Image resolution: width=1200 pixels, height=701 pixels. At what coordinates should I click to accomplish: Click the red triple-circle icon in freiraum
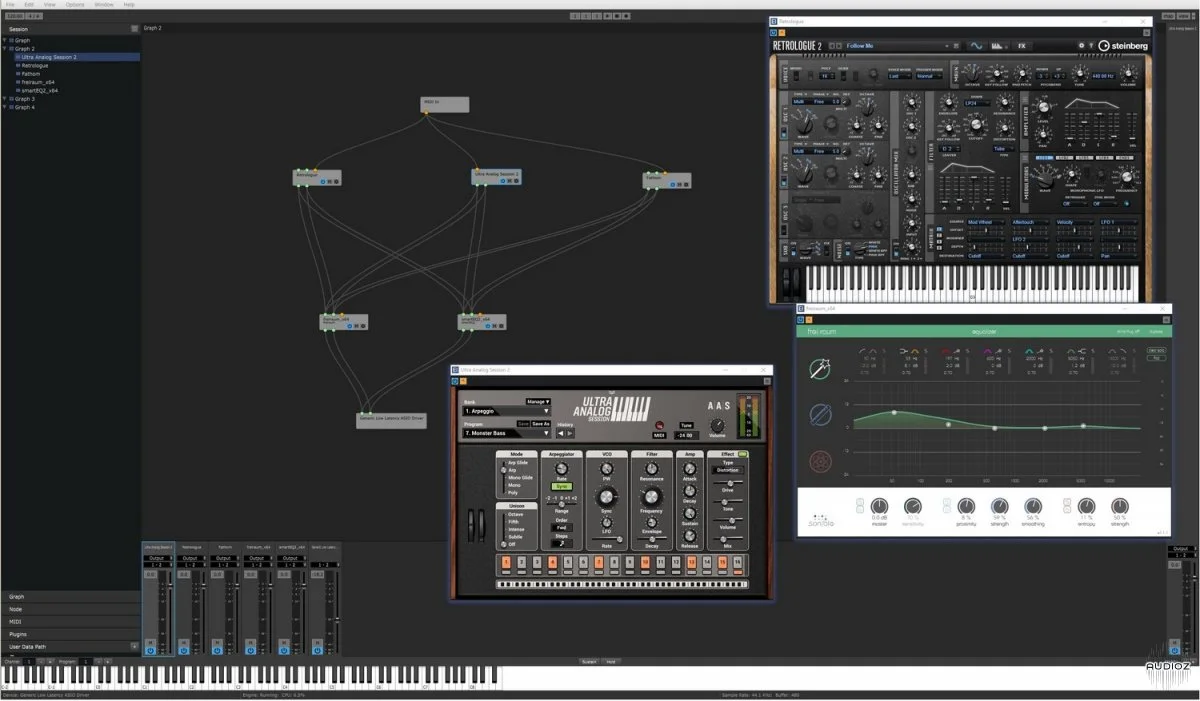click(820, 461)
